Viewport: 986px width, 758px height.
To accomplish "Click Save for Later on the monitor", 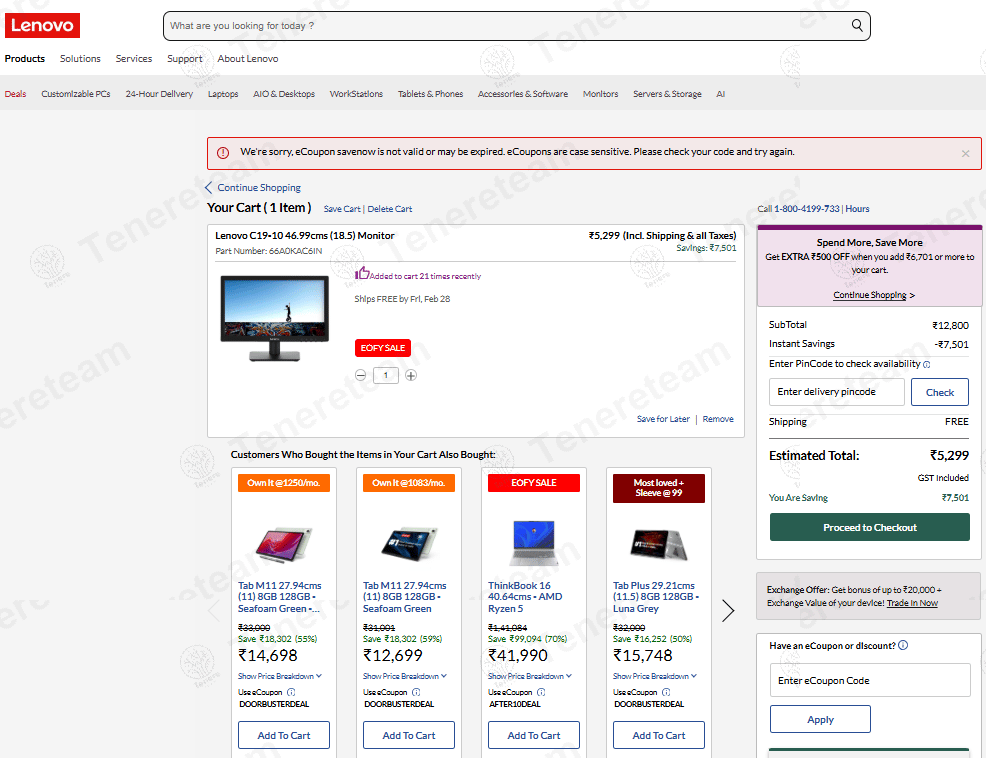I will [663, 419].
